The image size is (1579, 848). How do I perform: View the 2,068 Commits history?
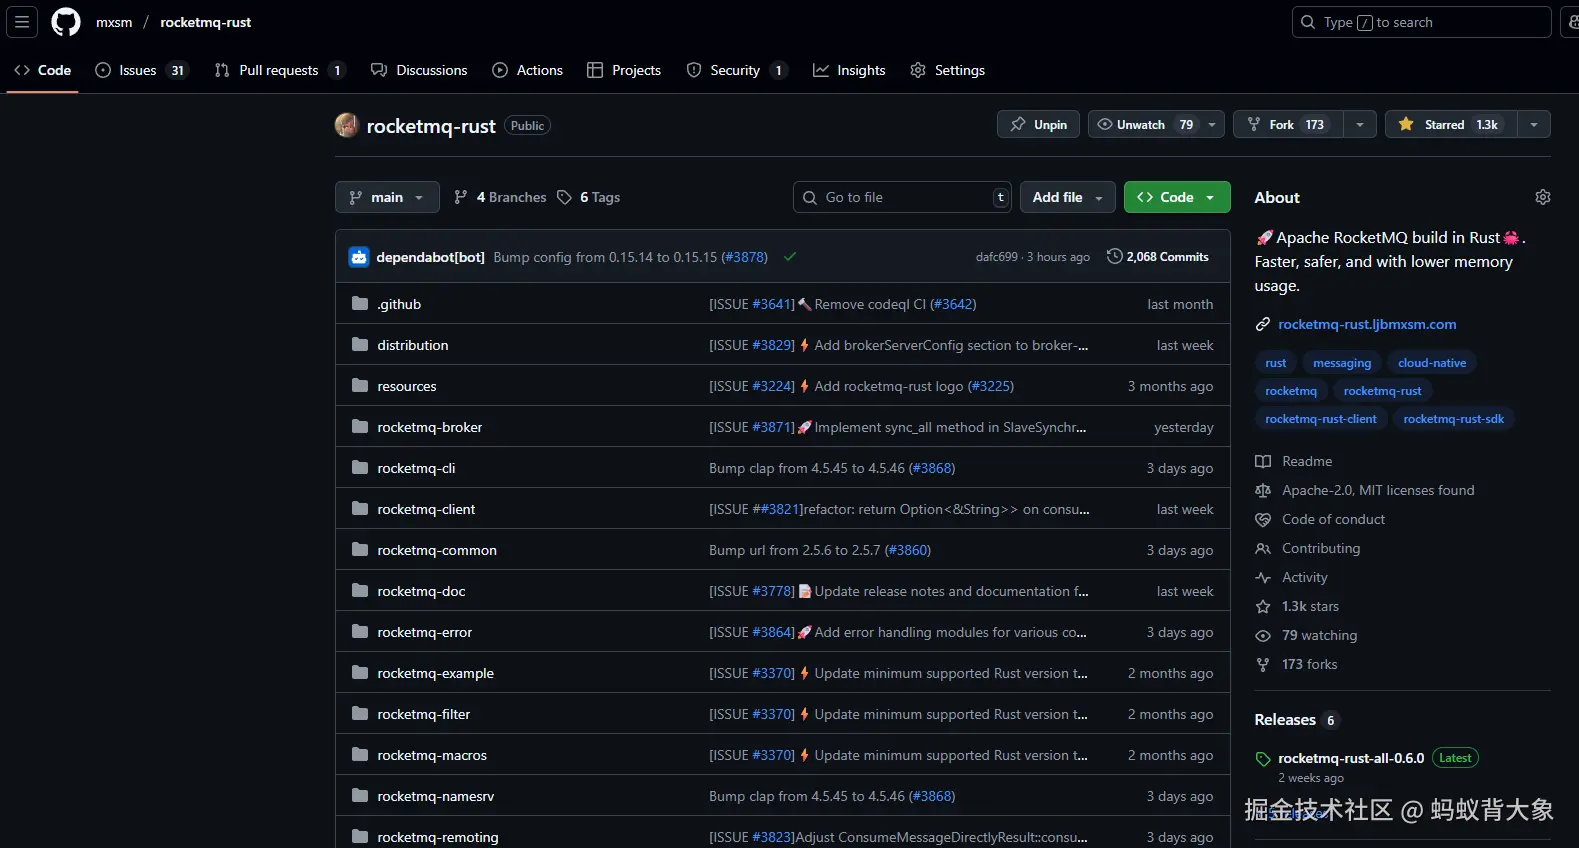pyautogui.click(x=1158, y=257)
